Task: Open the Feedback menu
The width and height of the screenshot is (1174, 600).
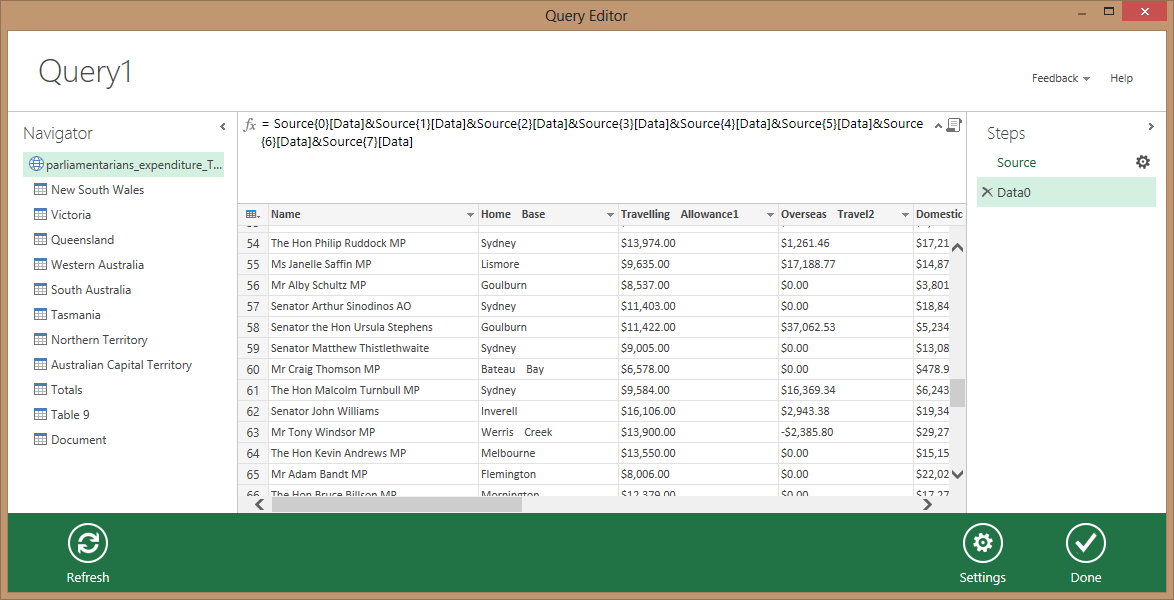Action: [x=1060, y=78]
